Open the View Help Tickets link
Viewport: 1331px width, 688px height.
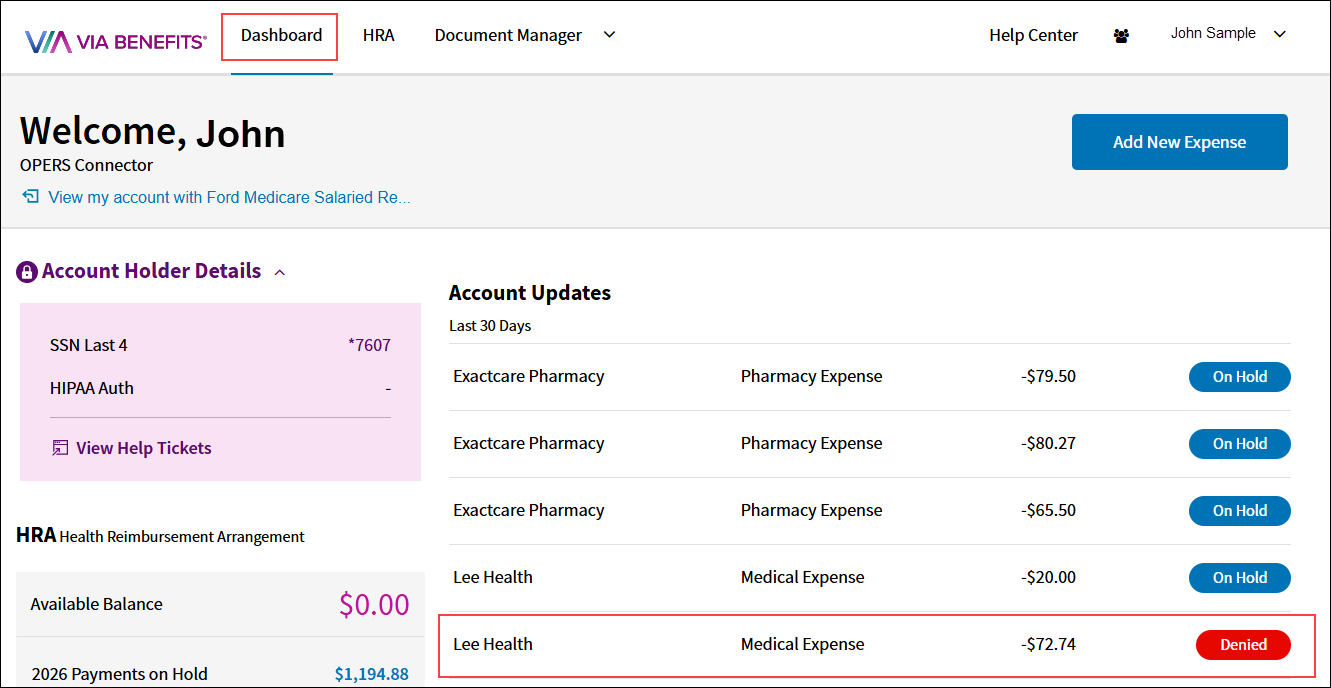point(143,448)
